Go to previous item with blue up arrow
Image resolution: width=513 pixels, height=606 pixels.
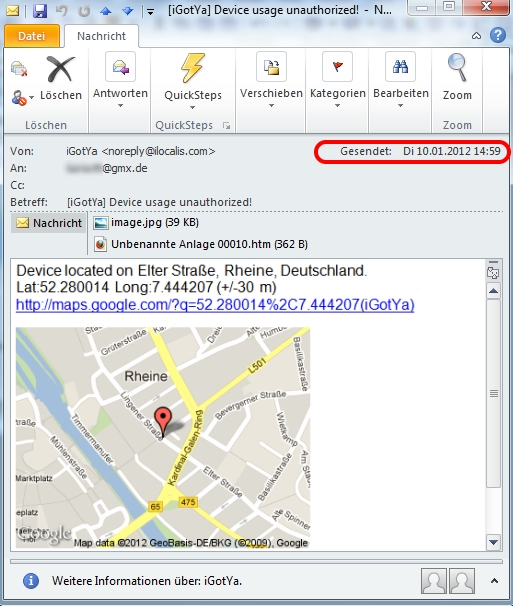[x=106, y=11]
